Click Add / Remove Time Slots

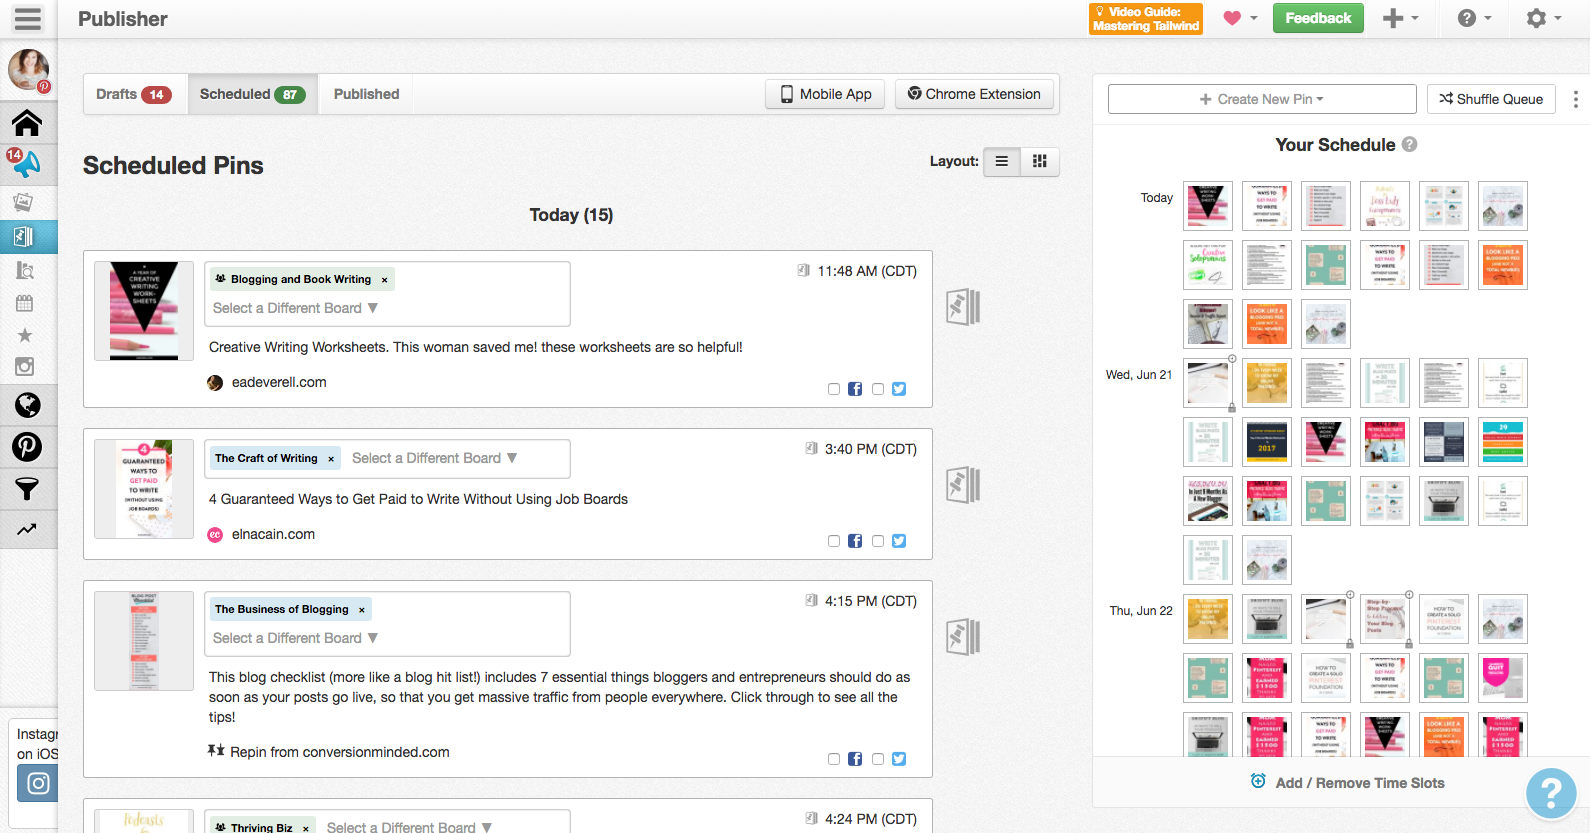[x=1347, y=783]
